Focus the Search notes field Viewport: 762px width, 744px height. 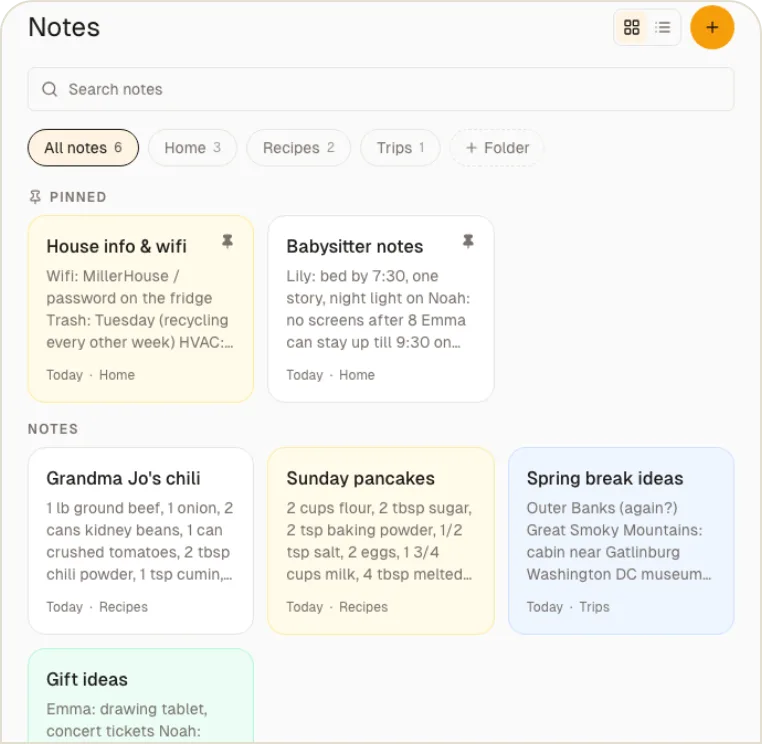tap(381, 89)
